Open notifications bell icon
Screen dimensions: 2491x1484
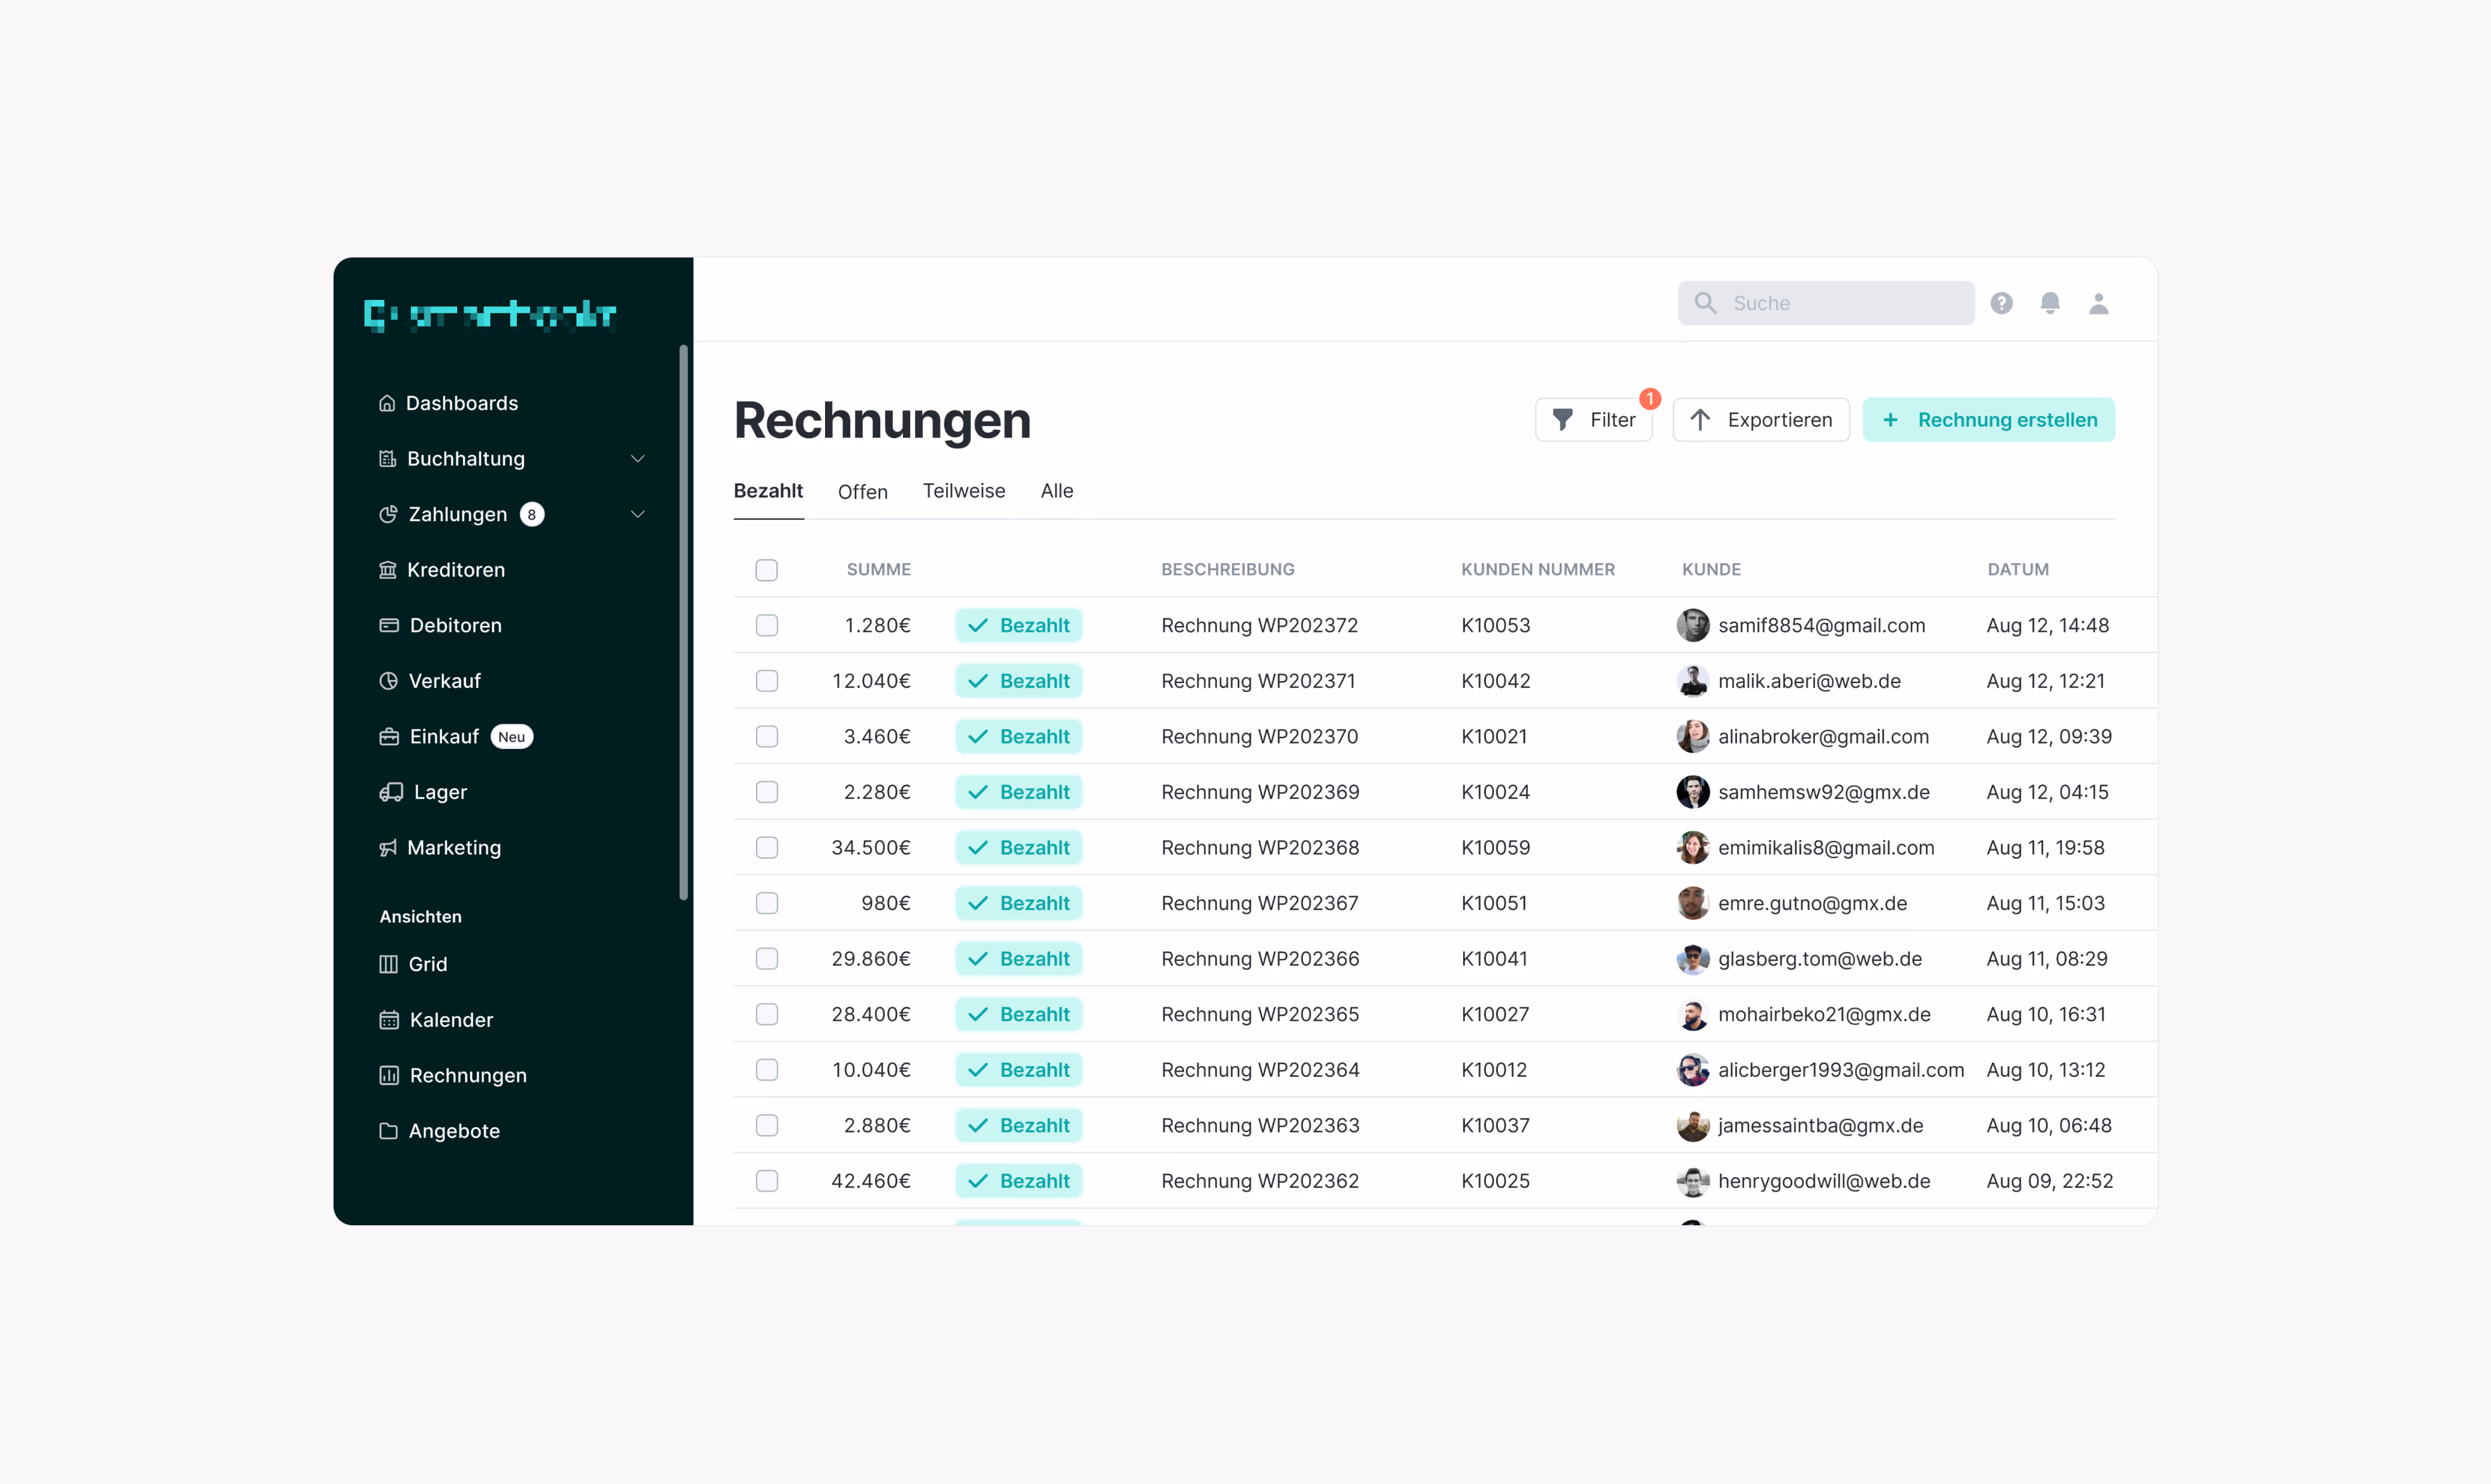pyautogui.click(x=2050, y=303)
